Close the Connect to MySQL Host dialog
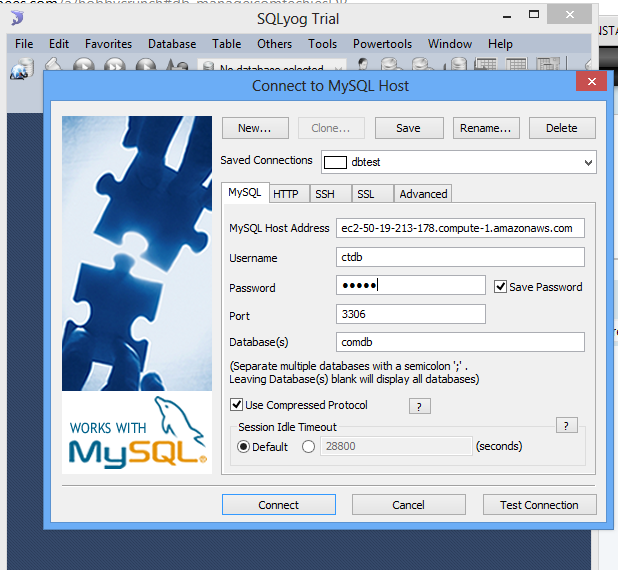 591,82
